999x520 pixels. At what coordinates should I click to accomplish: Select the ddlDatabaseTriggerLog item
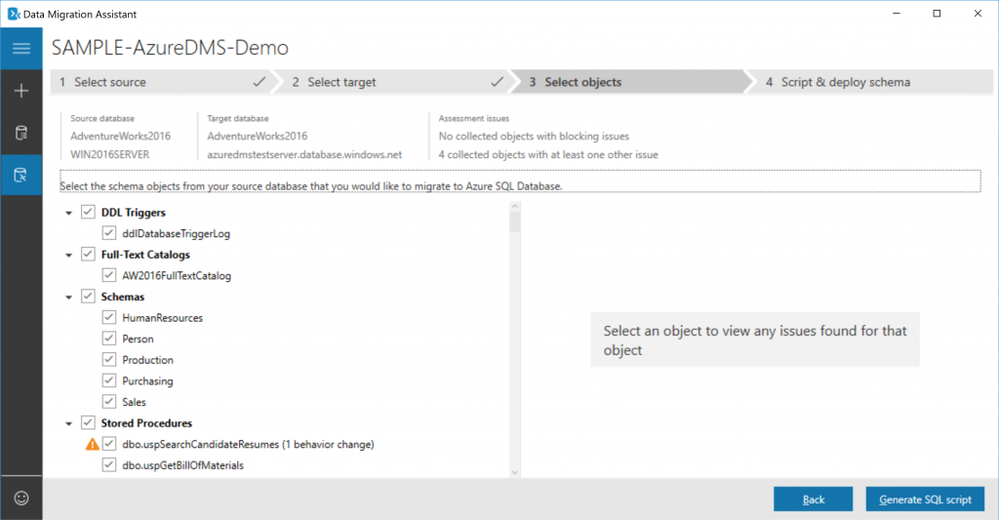point(176,234)
